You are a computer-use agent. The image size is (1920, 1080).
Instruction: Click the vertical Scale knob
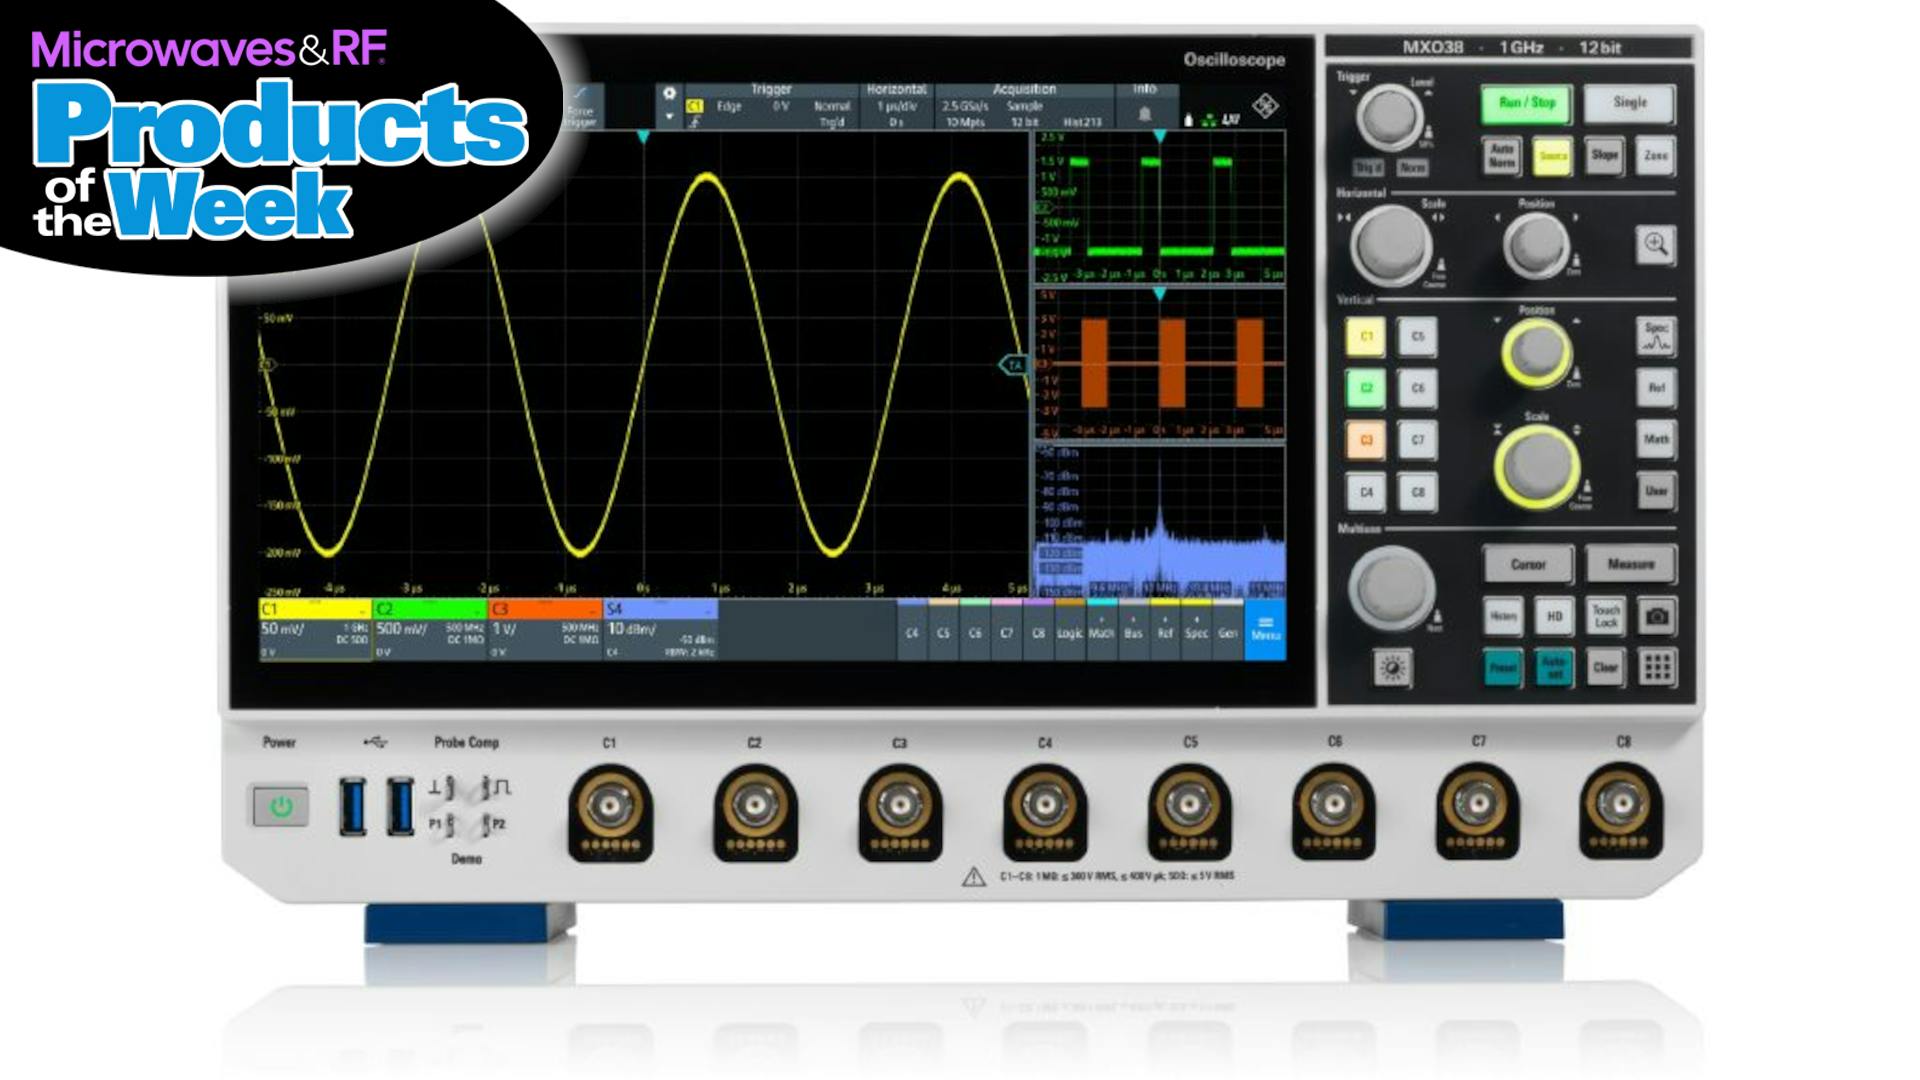[1536, 465]
